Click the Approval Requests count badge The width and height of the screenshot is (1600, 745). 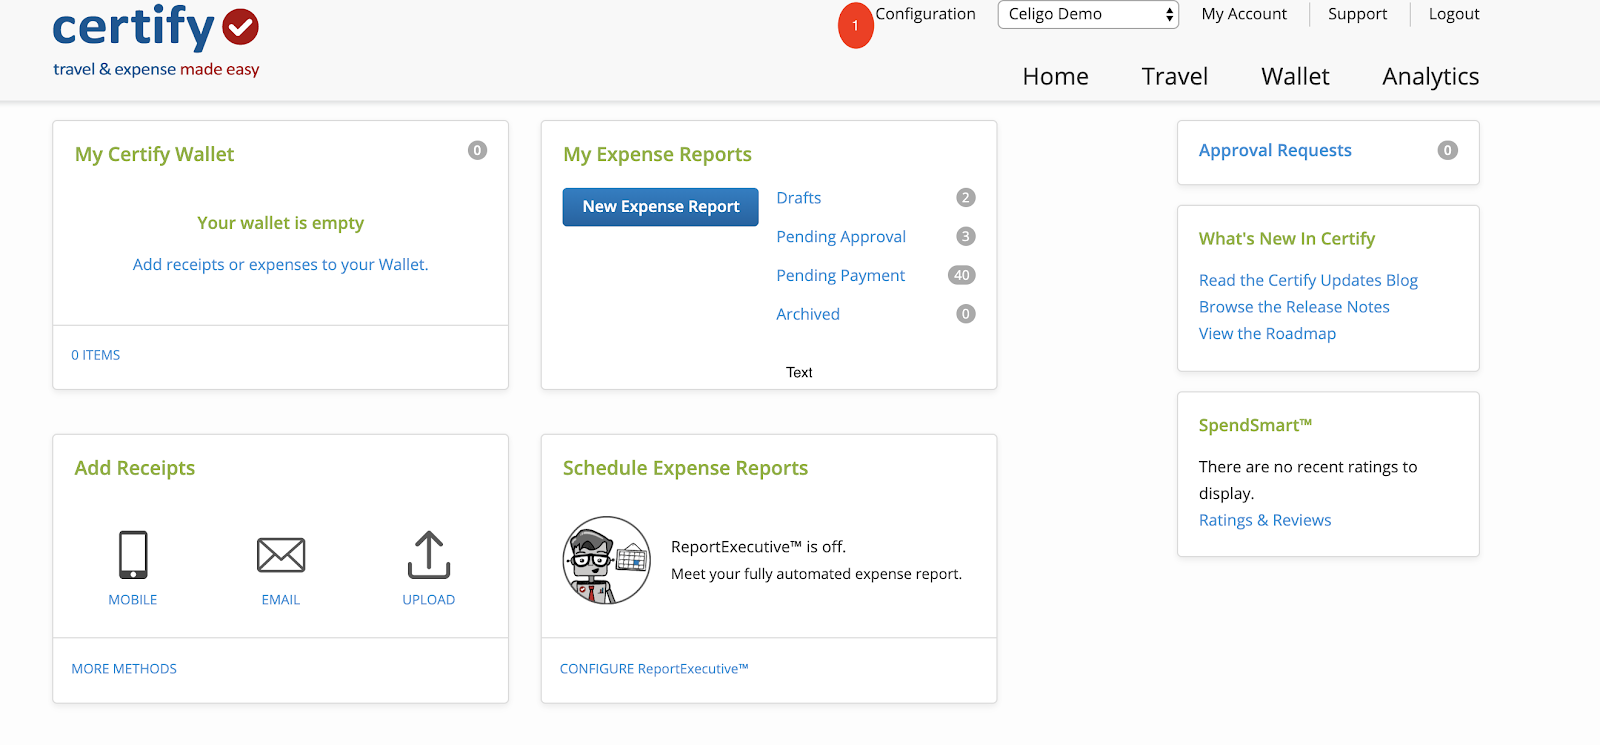click(1447, 150)
